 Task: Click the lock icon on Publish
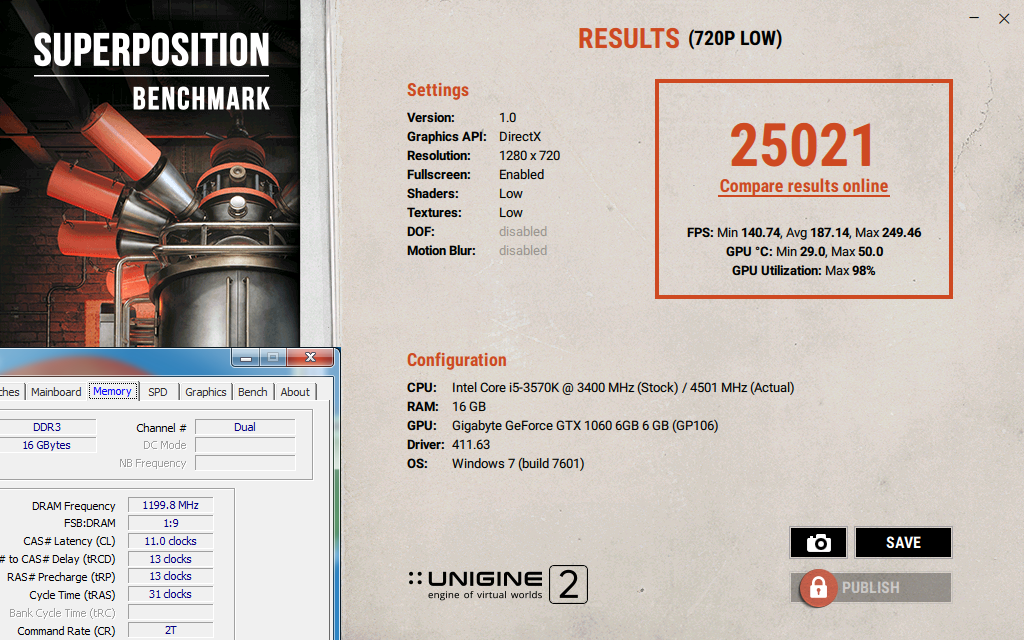[x=818, y=588]
